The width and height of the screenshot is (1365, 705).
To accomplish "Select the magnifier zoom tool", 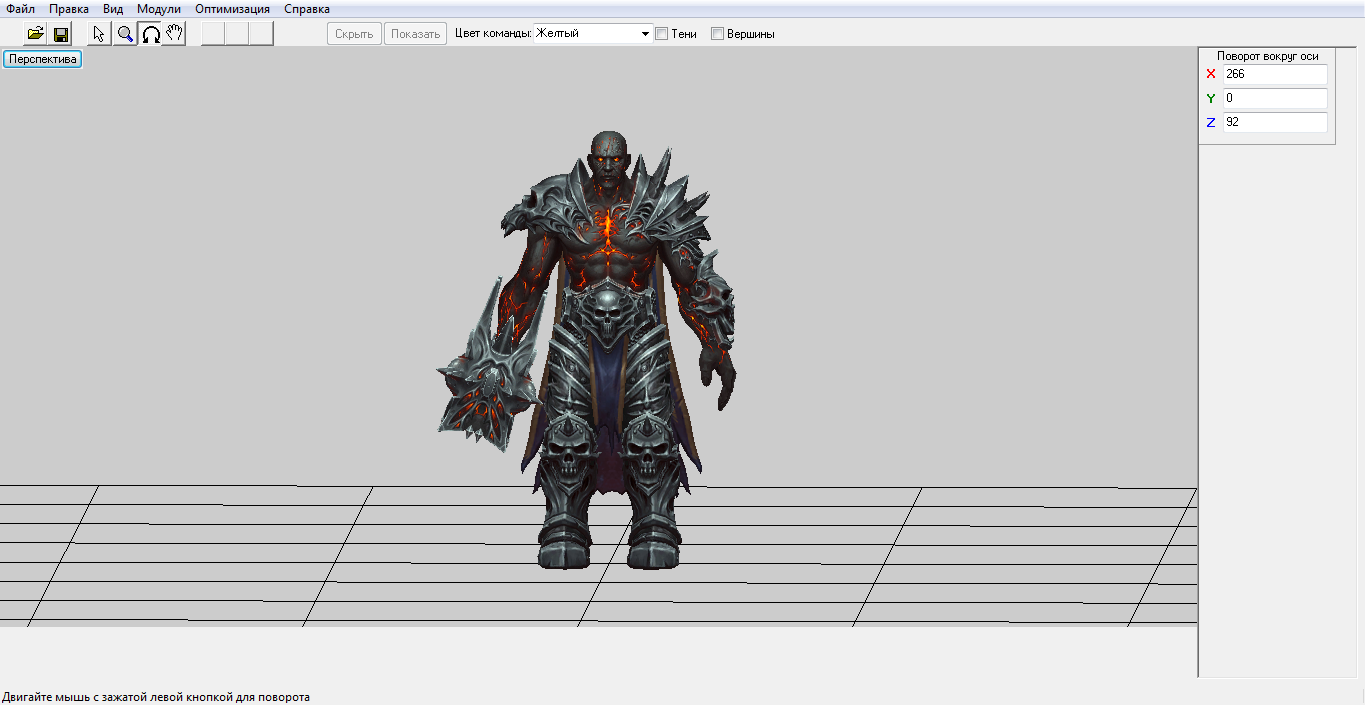I will 125,34.
